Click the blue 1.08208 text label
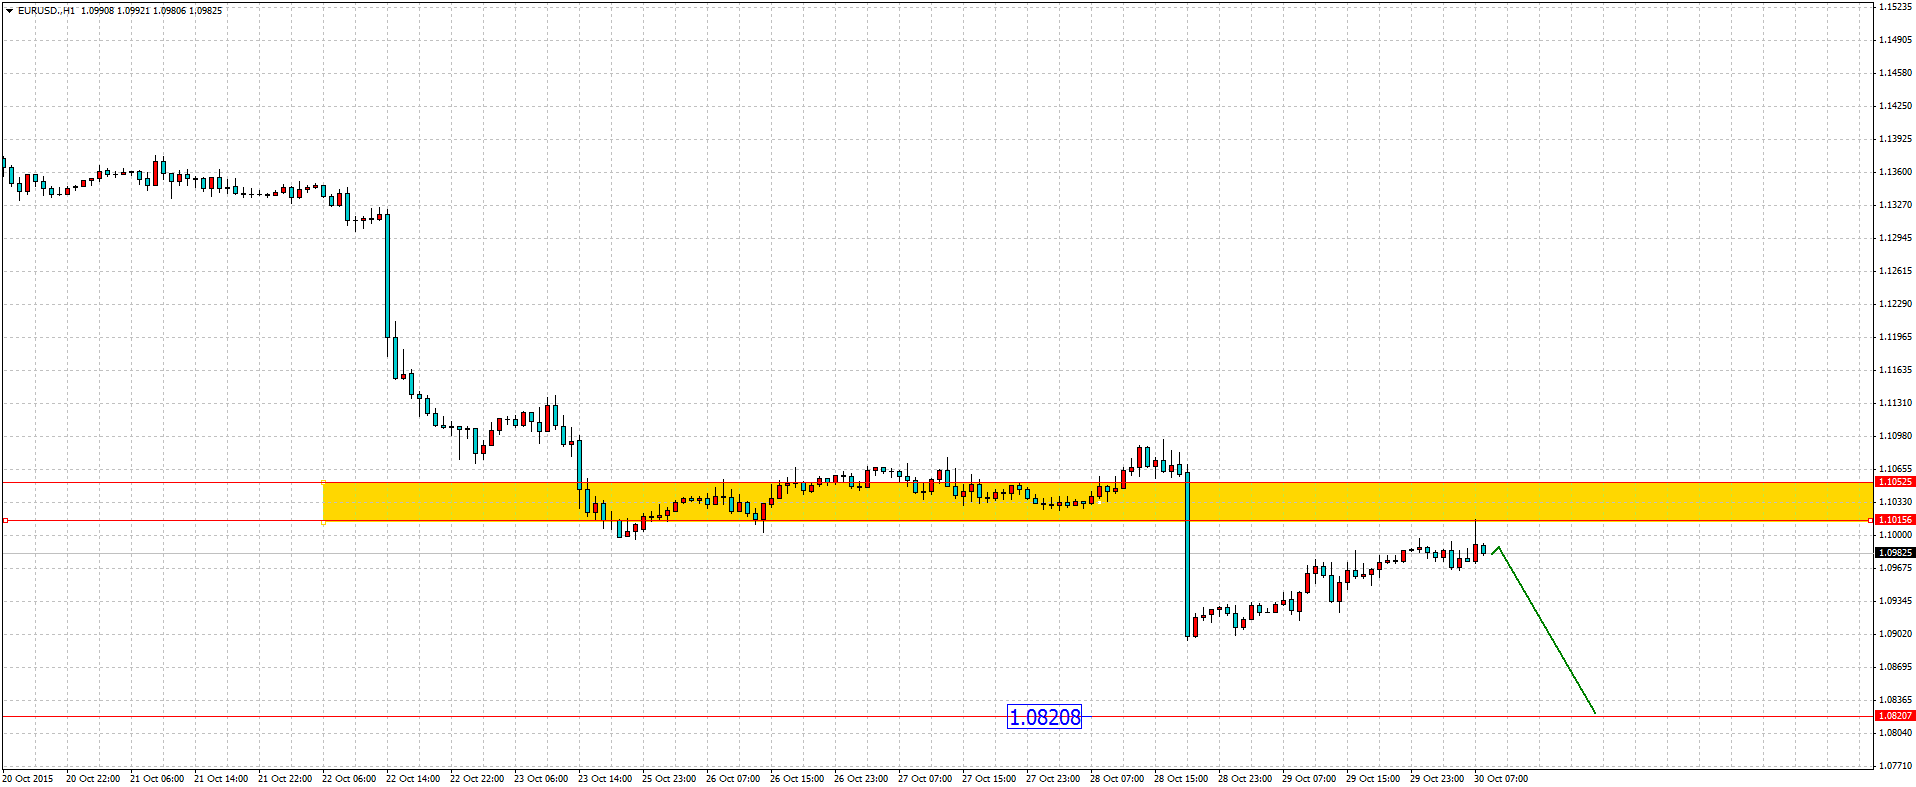Viewport: 1916px width, 787px height. 1044,717
